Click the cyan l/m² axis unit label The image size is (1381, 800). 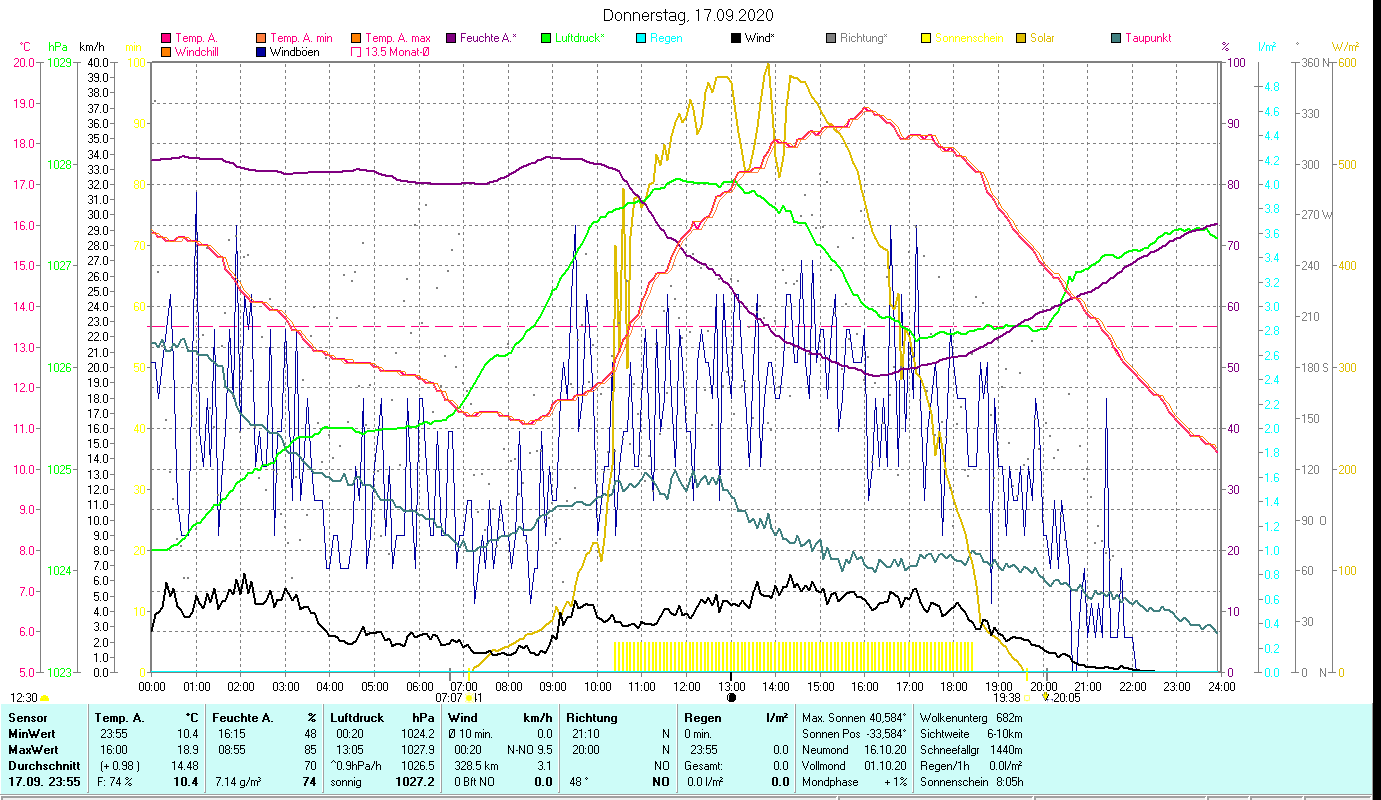point(1266,47)
